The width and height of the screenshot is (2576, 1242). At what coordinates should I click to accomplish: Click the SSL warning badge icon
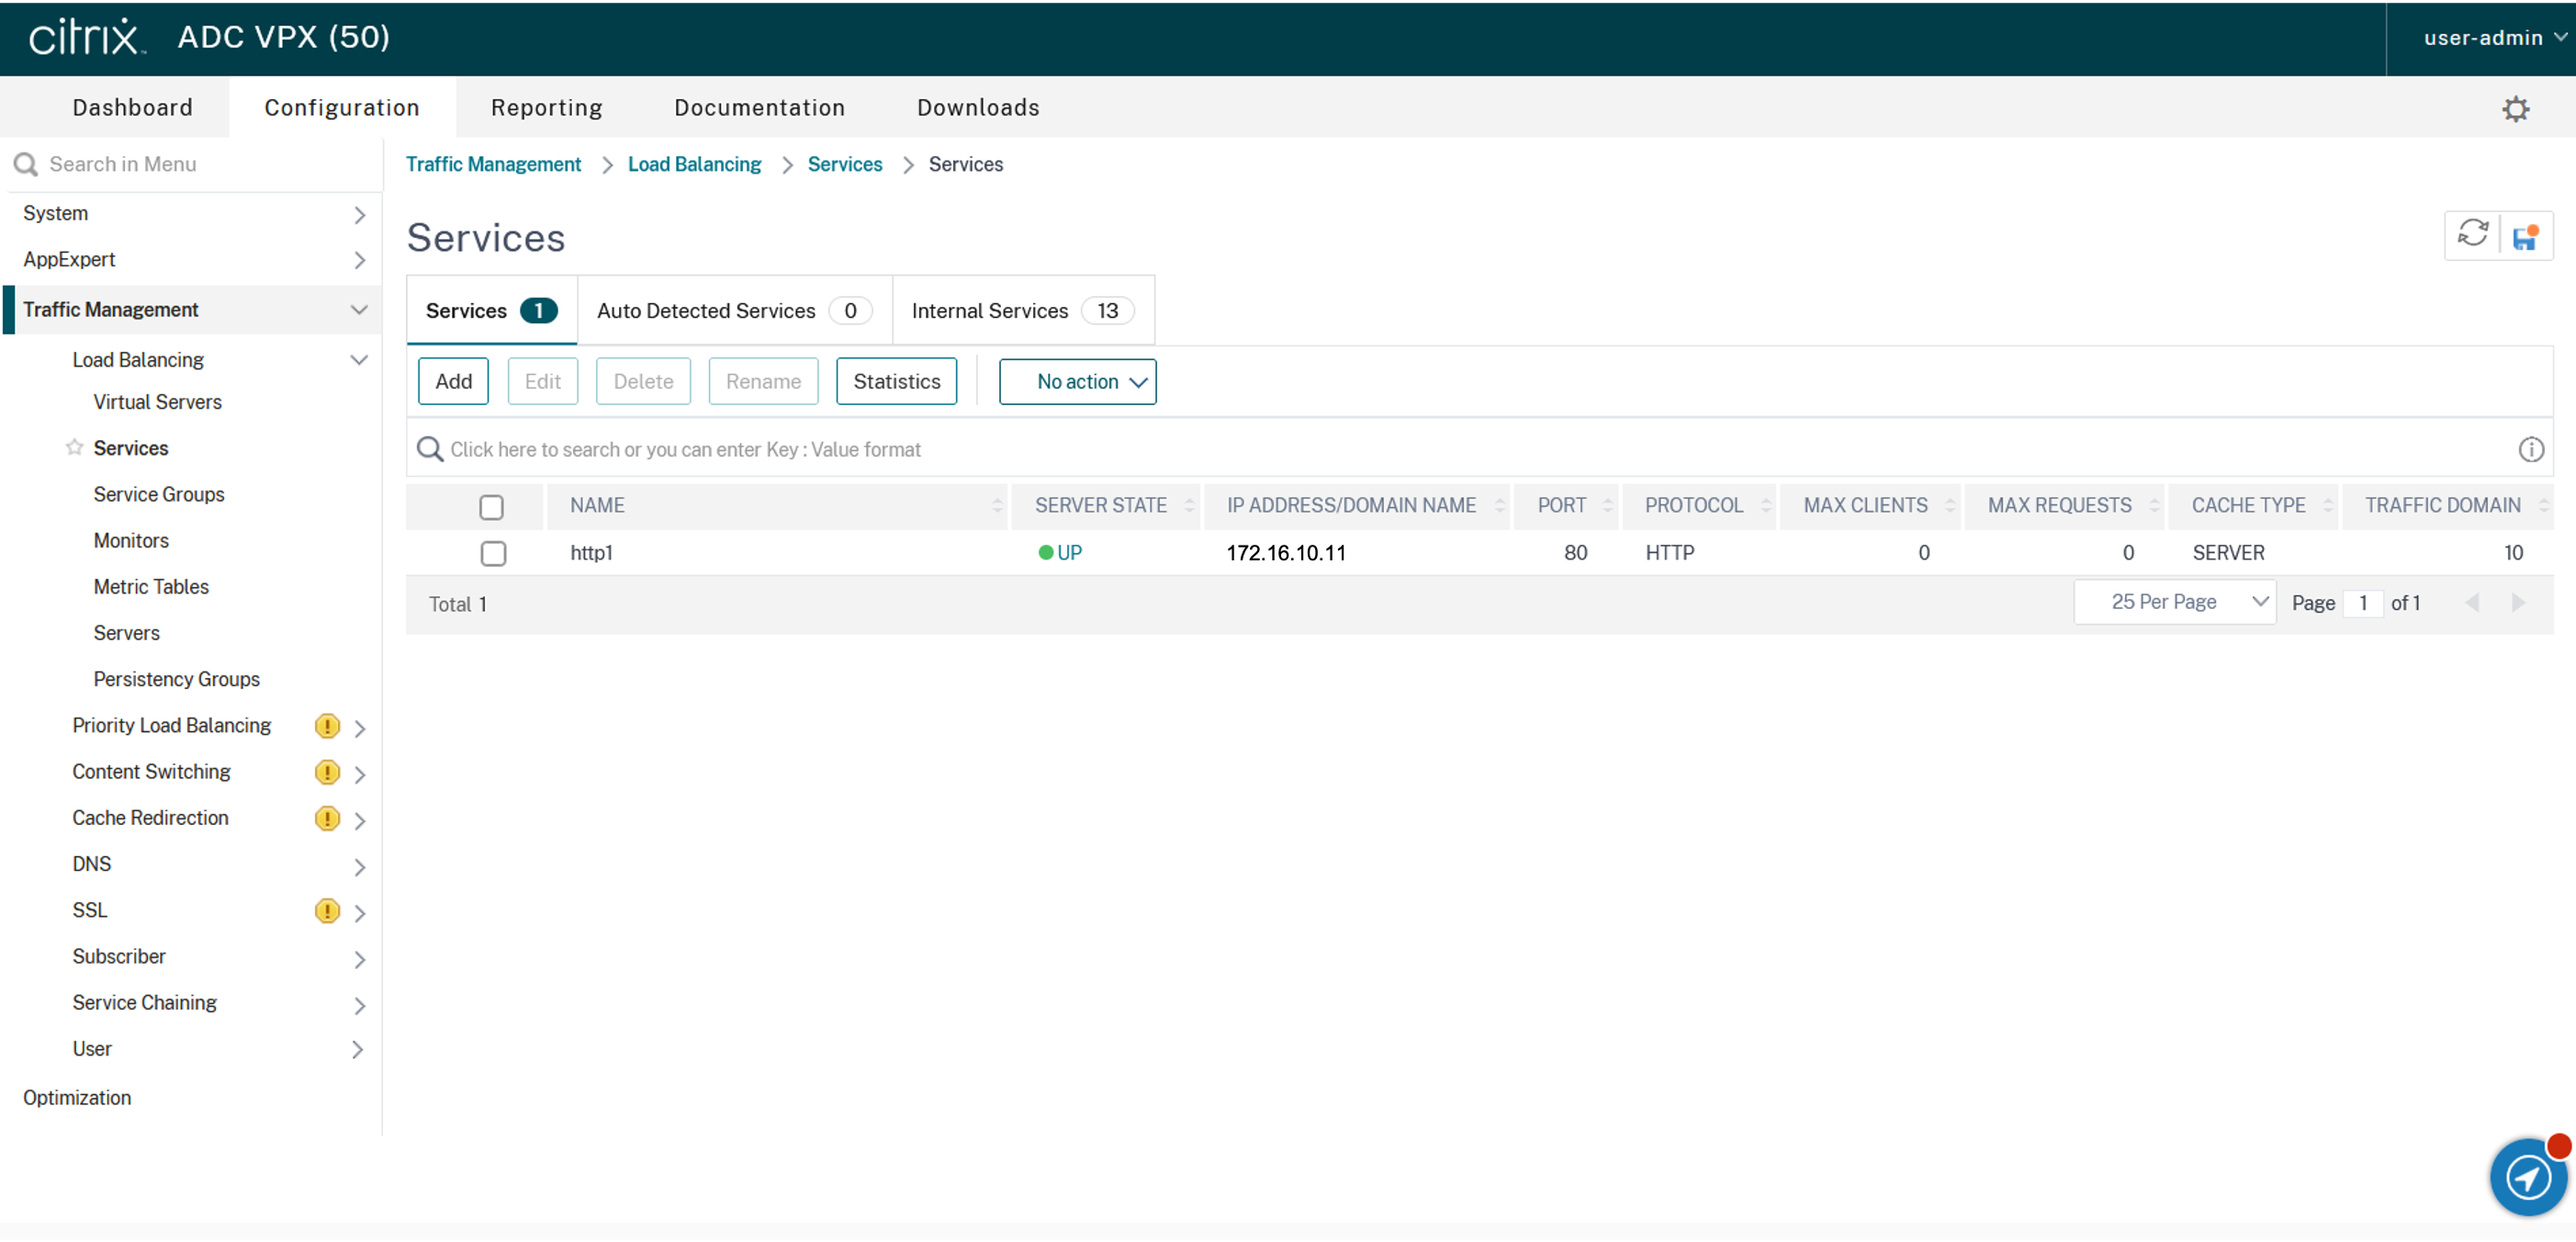(x=327, y=911)
